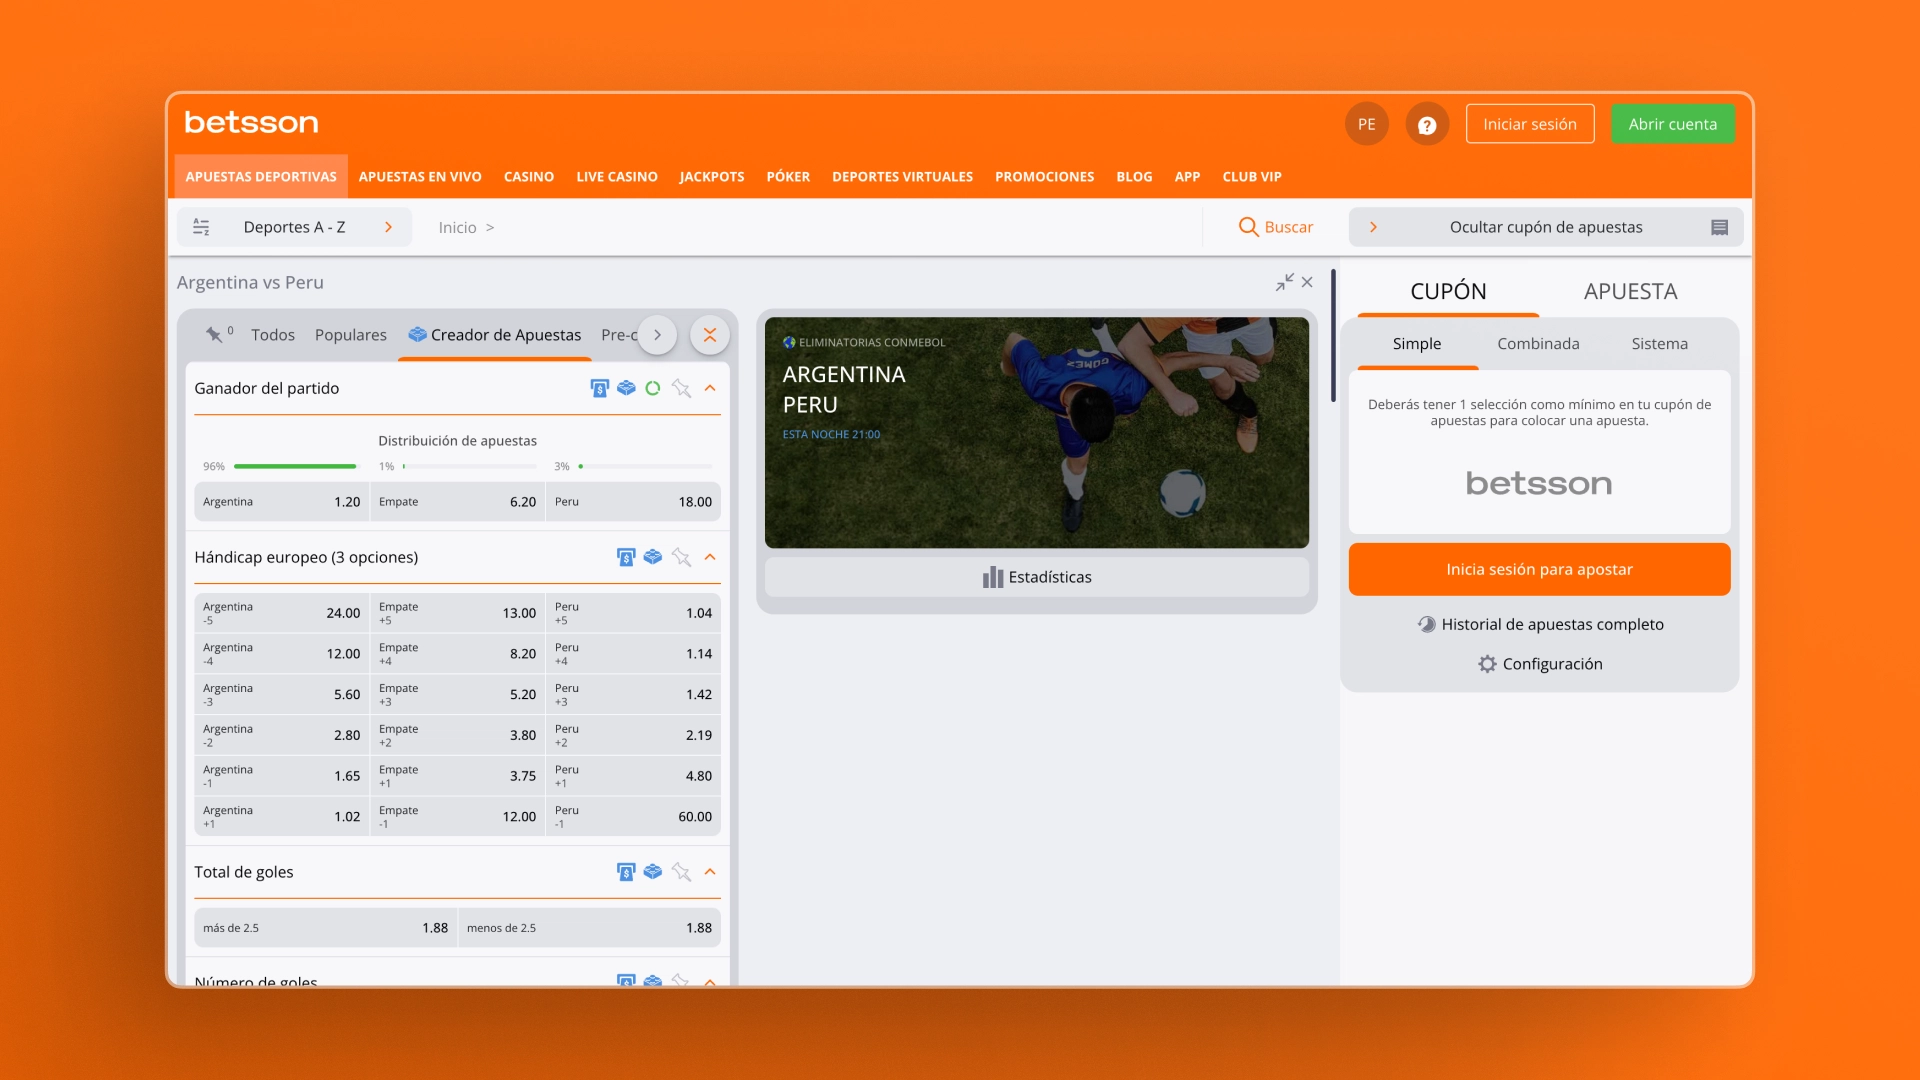Image resolution: width=1920 pixels, height=1080 pixels.
Task: Click the search magnifier icon beside Buscar
Action: pyautogui.click(x=1248, y=227)
